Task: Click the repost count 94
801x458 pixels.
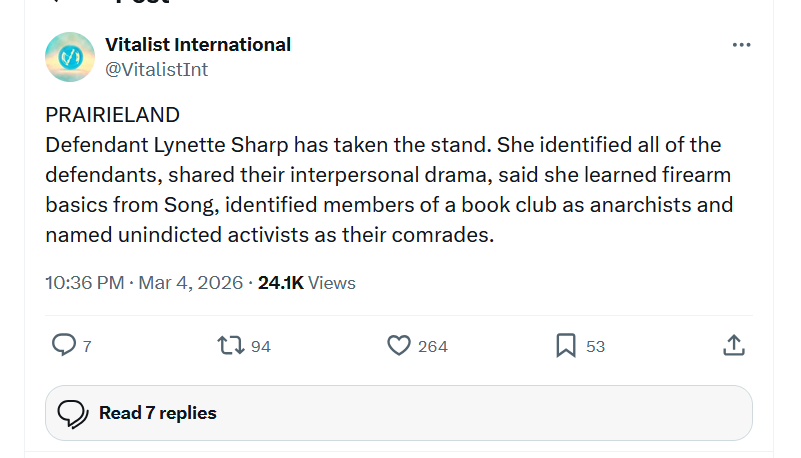Action: tap(261, 346)
